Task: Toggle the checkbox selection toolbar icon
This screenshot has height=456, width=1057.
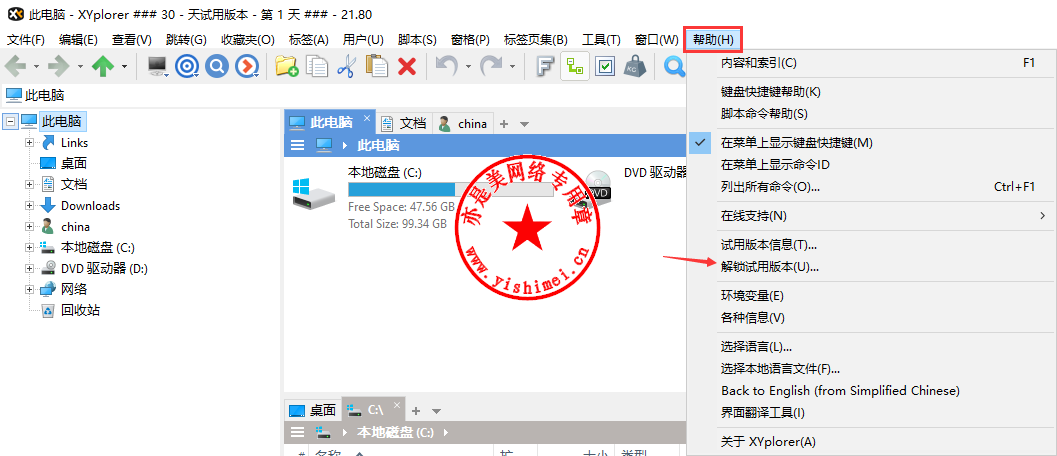Action: pos(605,66)
